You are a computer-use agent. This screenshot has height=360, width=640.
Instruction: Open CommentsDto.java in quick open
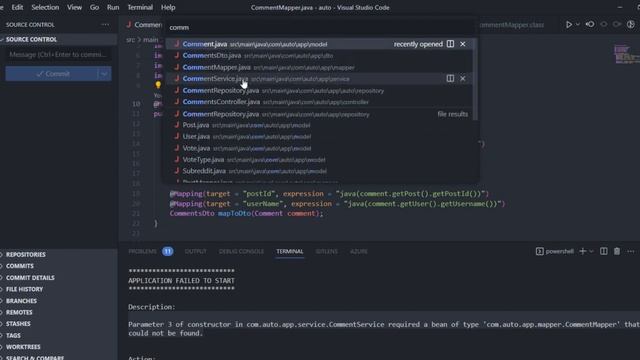(319, 56)
